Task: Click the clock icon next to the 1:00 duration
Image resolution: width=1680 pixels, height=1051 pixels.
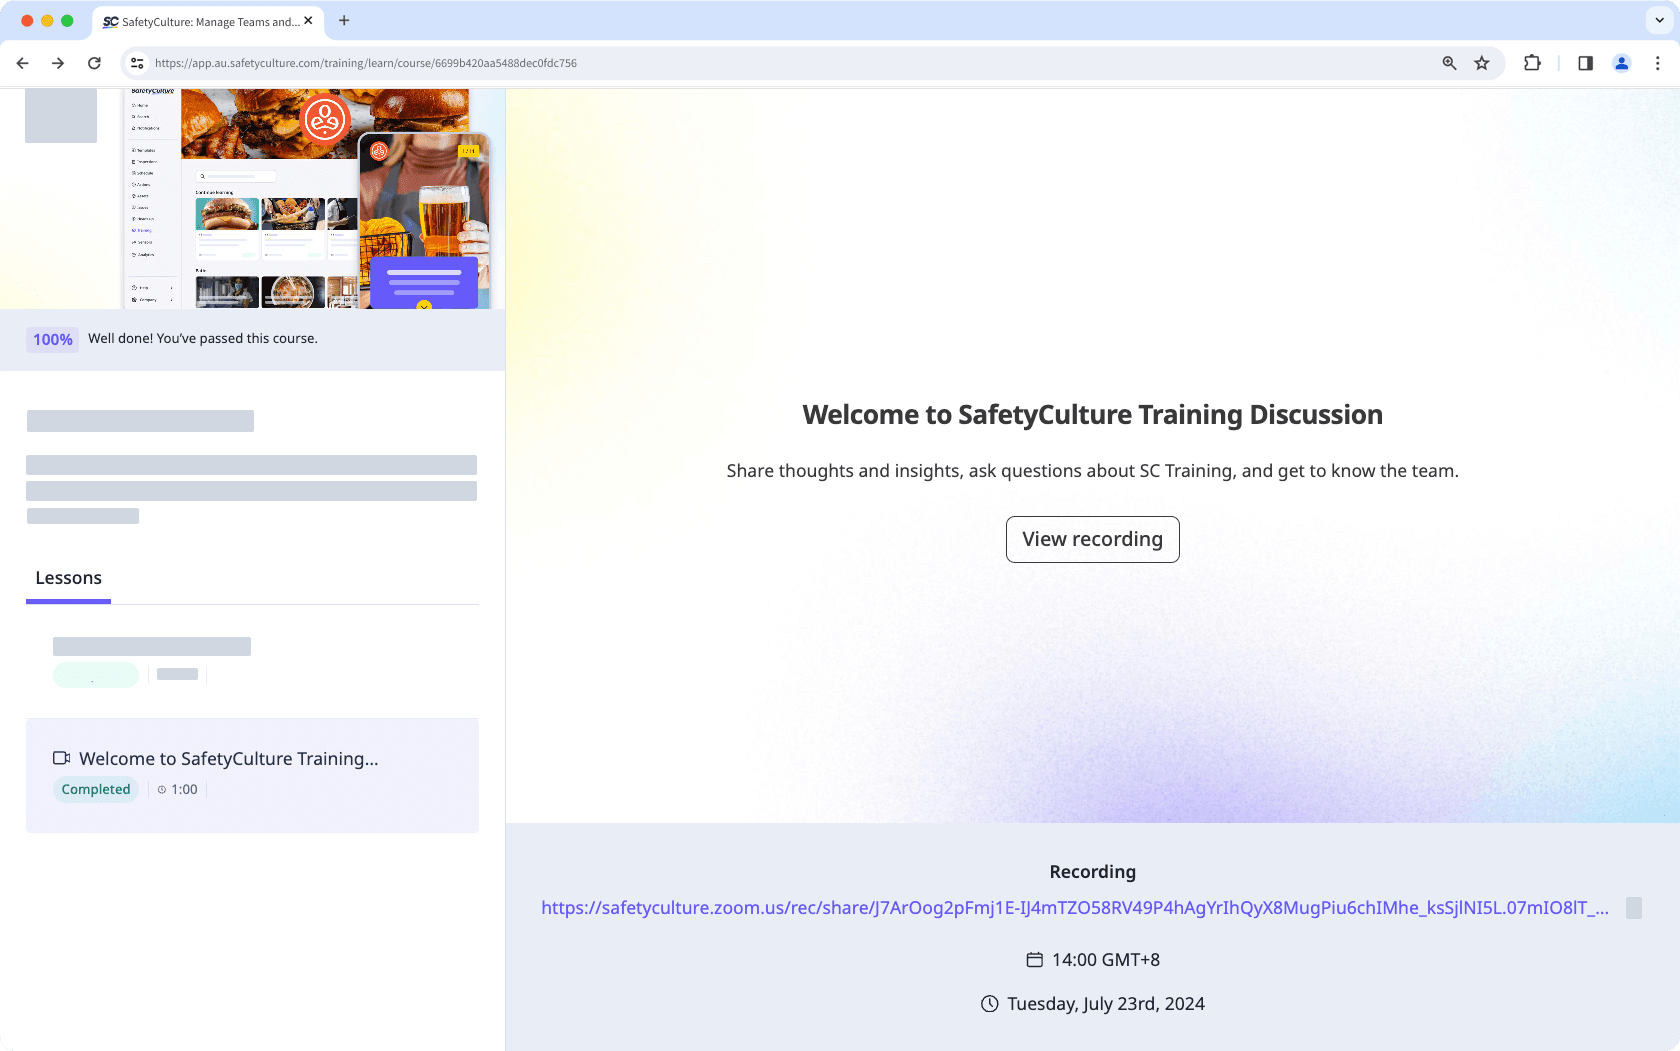Action: click(161, 789)
